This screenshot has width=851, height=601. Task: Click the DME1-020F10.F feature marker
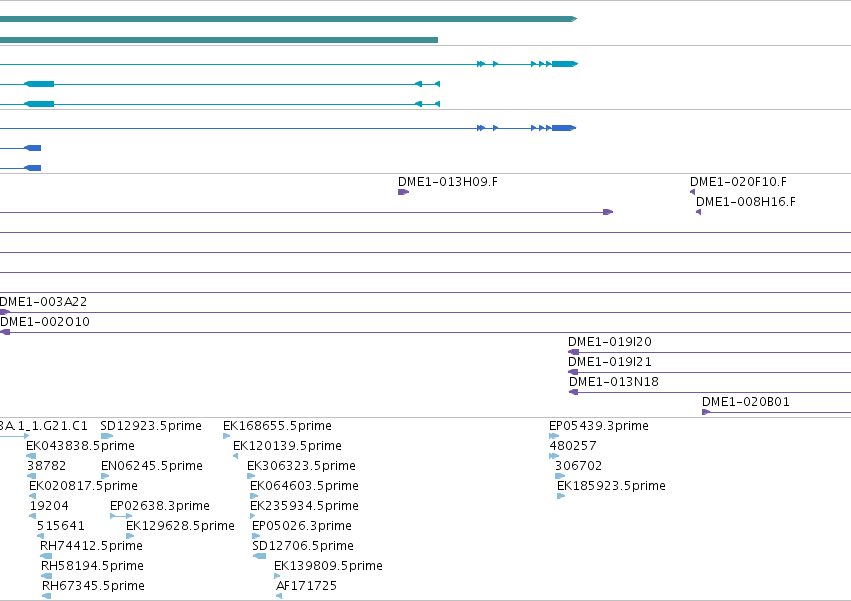tap(693, 192)
